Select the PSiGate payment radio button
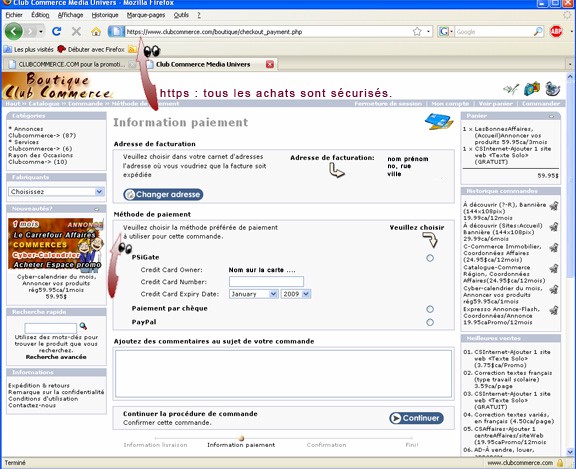The image size is (576, 469). (x=430, y=258)
